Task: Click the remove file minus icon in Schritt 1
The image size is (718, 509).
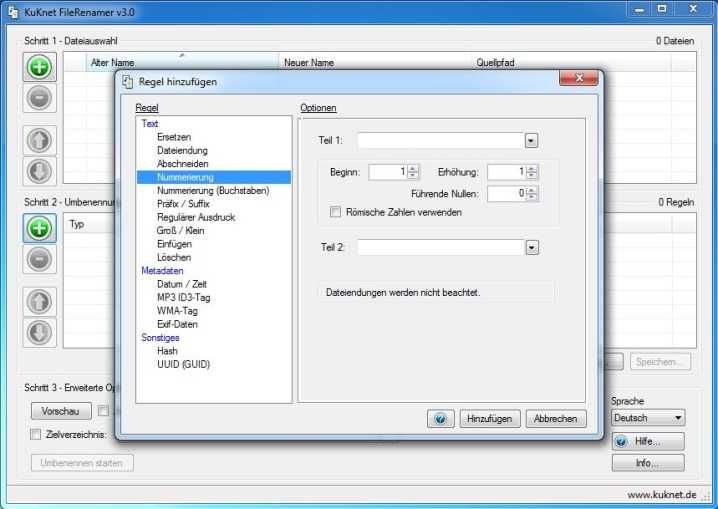Action: click(40, 99)
